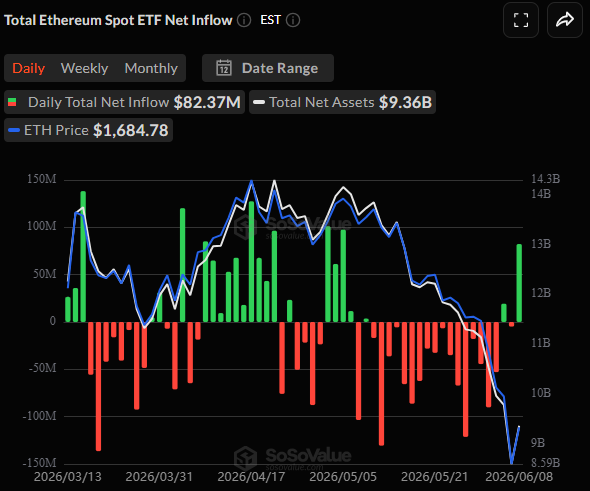This screenshot has height=491, width=590.
Task: Click the -150M left axis label
Action: (x=39, y=463)
